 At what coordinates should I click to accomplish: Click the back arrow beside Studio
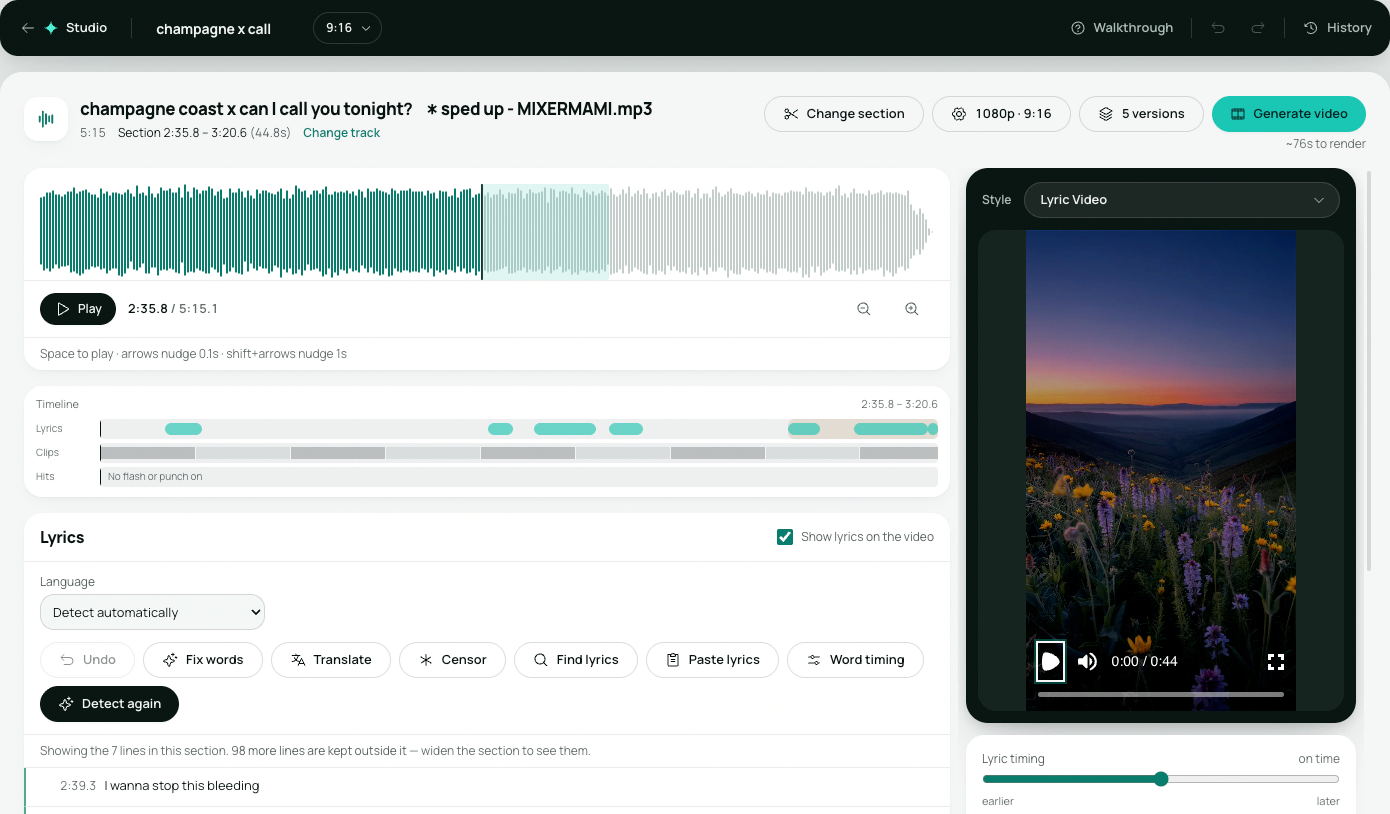tap(28, 28)
